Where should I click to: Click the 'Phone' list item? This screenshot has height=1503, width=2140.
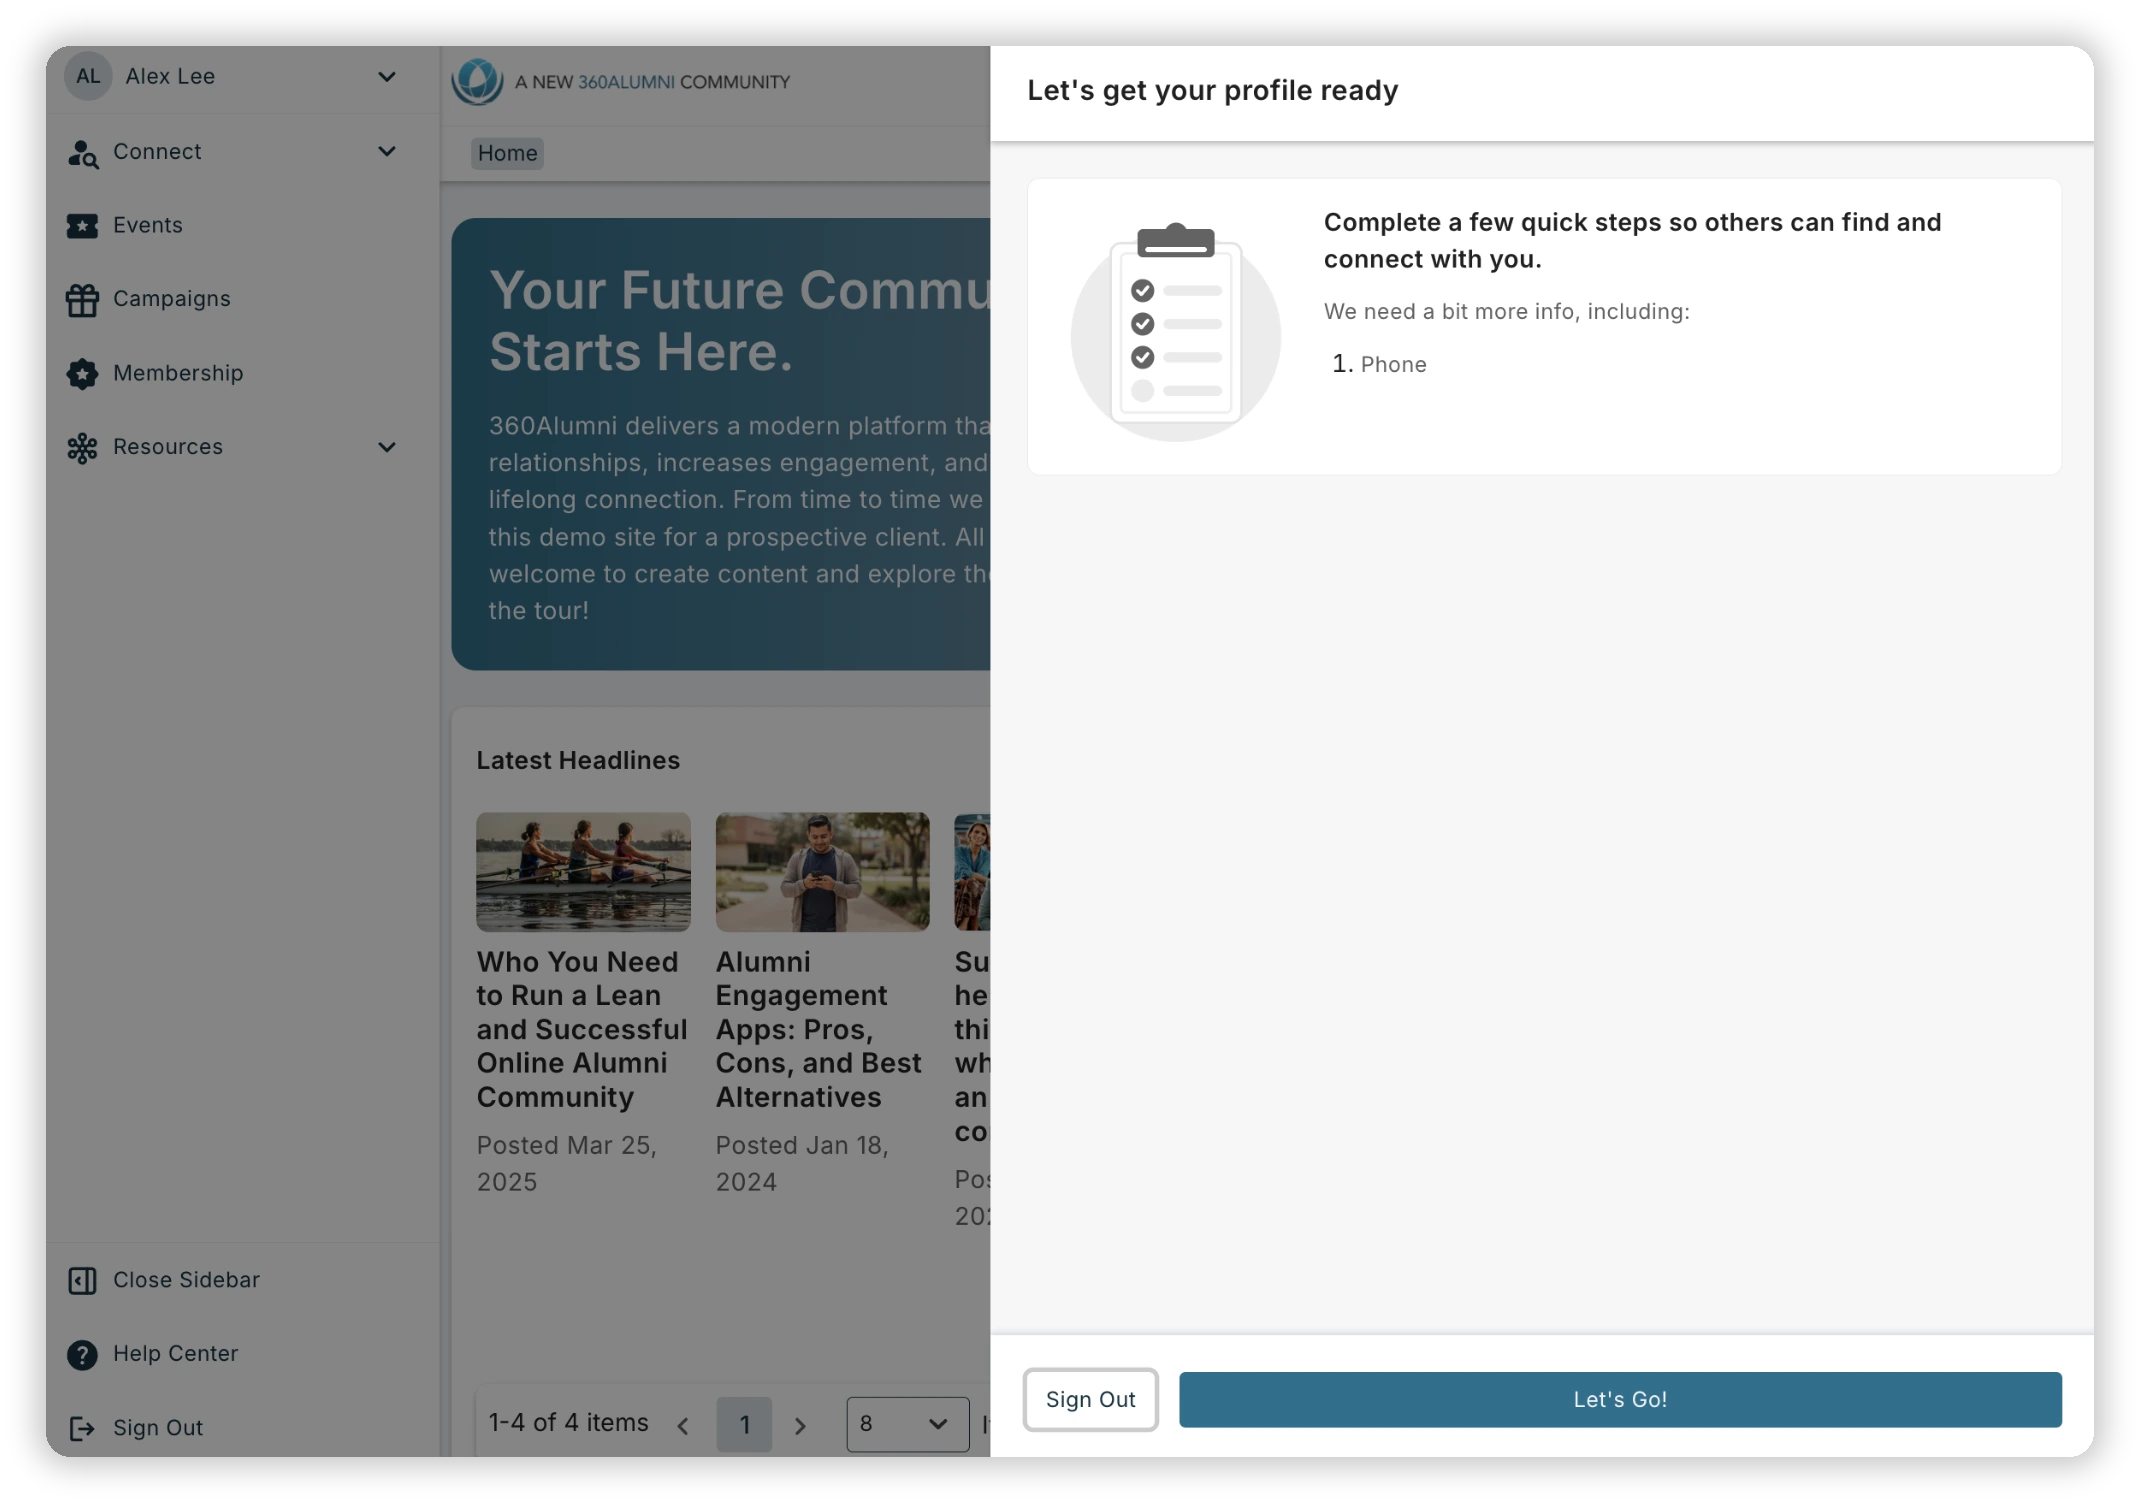pos(1394,365)
